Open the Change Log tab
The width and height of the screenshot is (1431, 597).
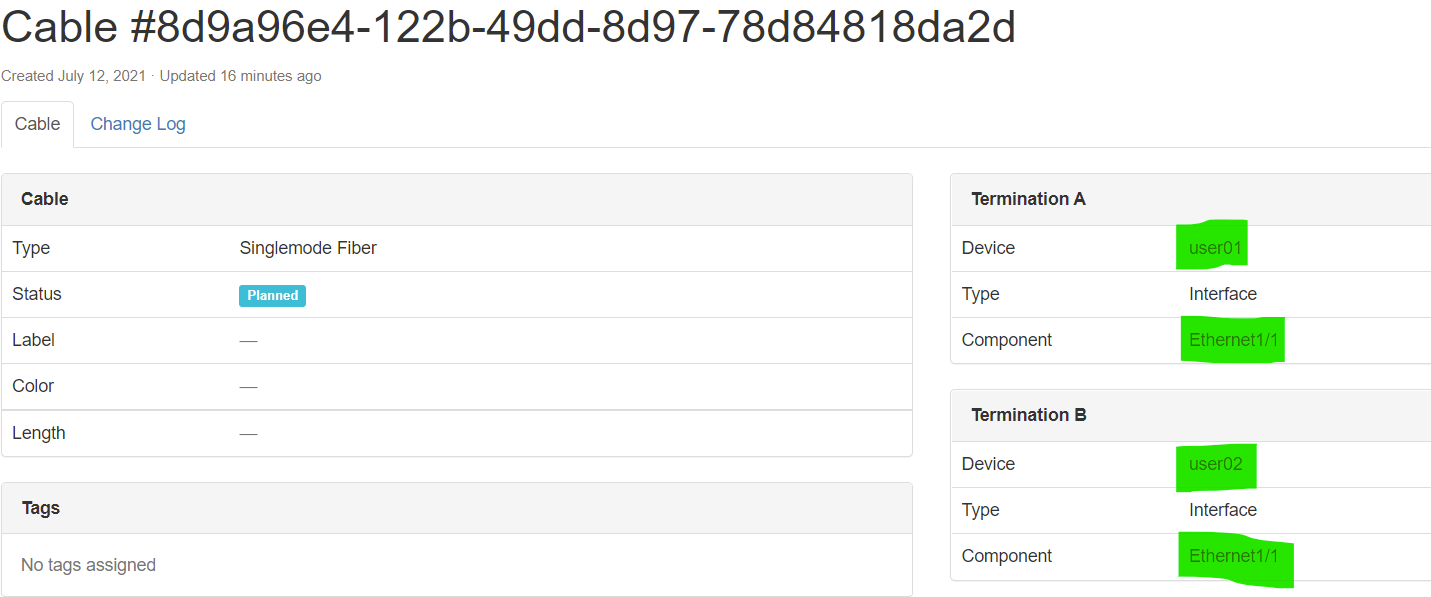[x=137, y=123]
